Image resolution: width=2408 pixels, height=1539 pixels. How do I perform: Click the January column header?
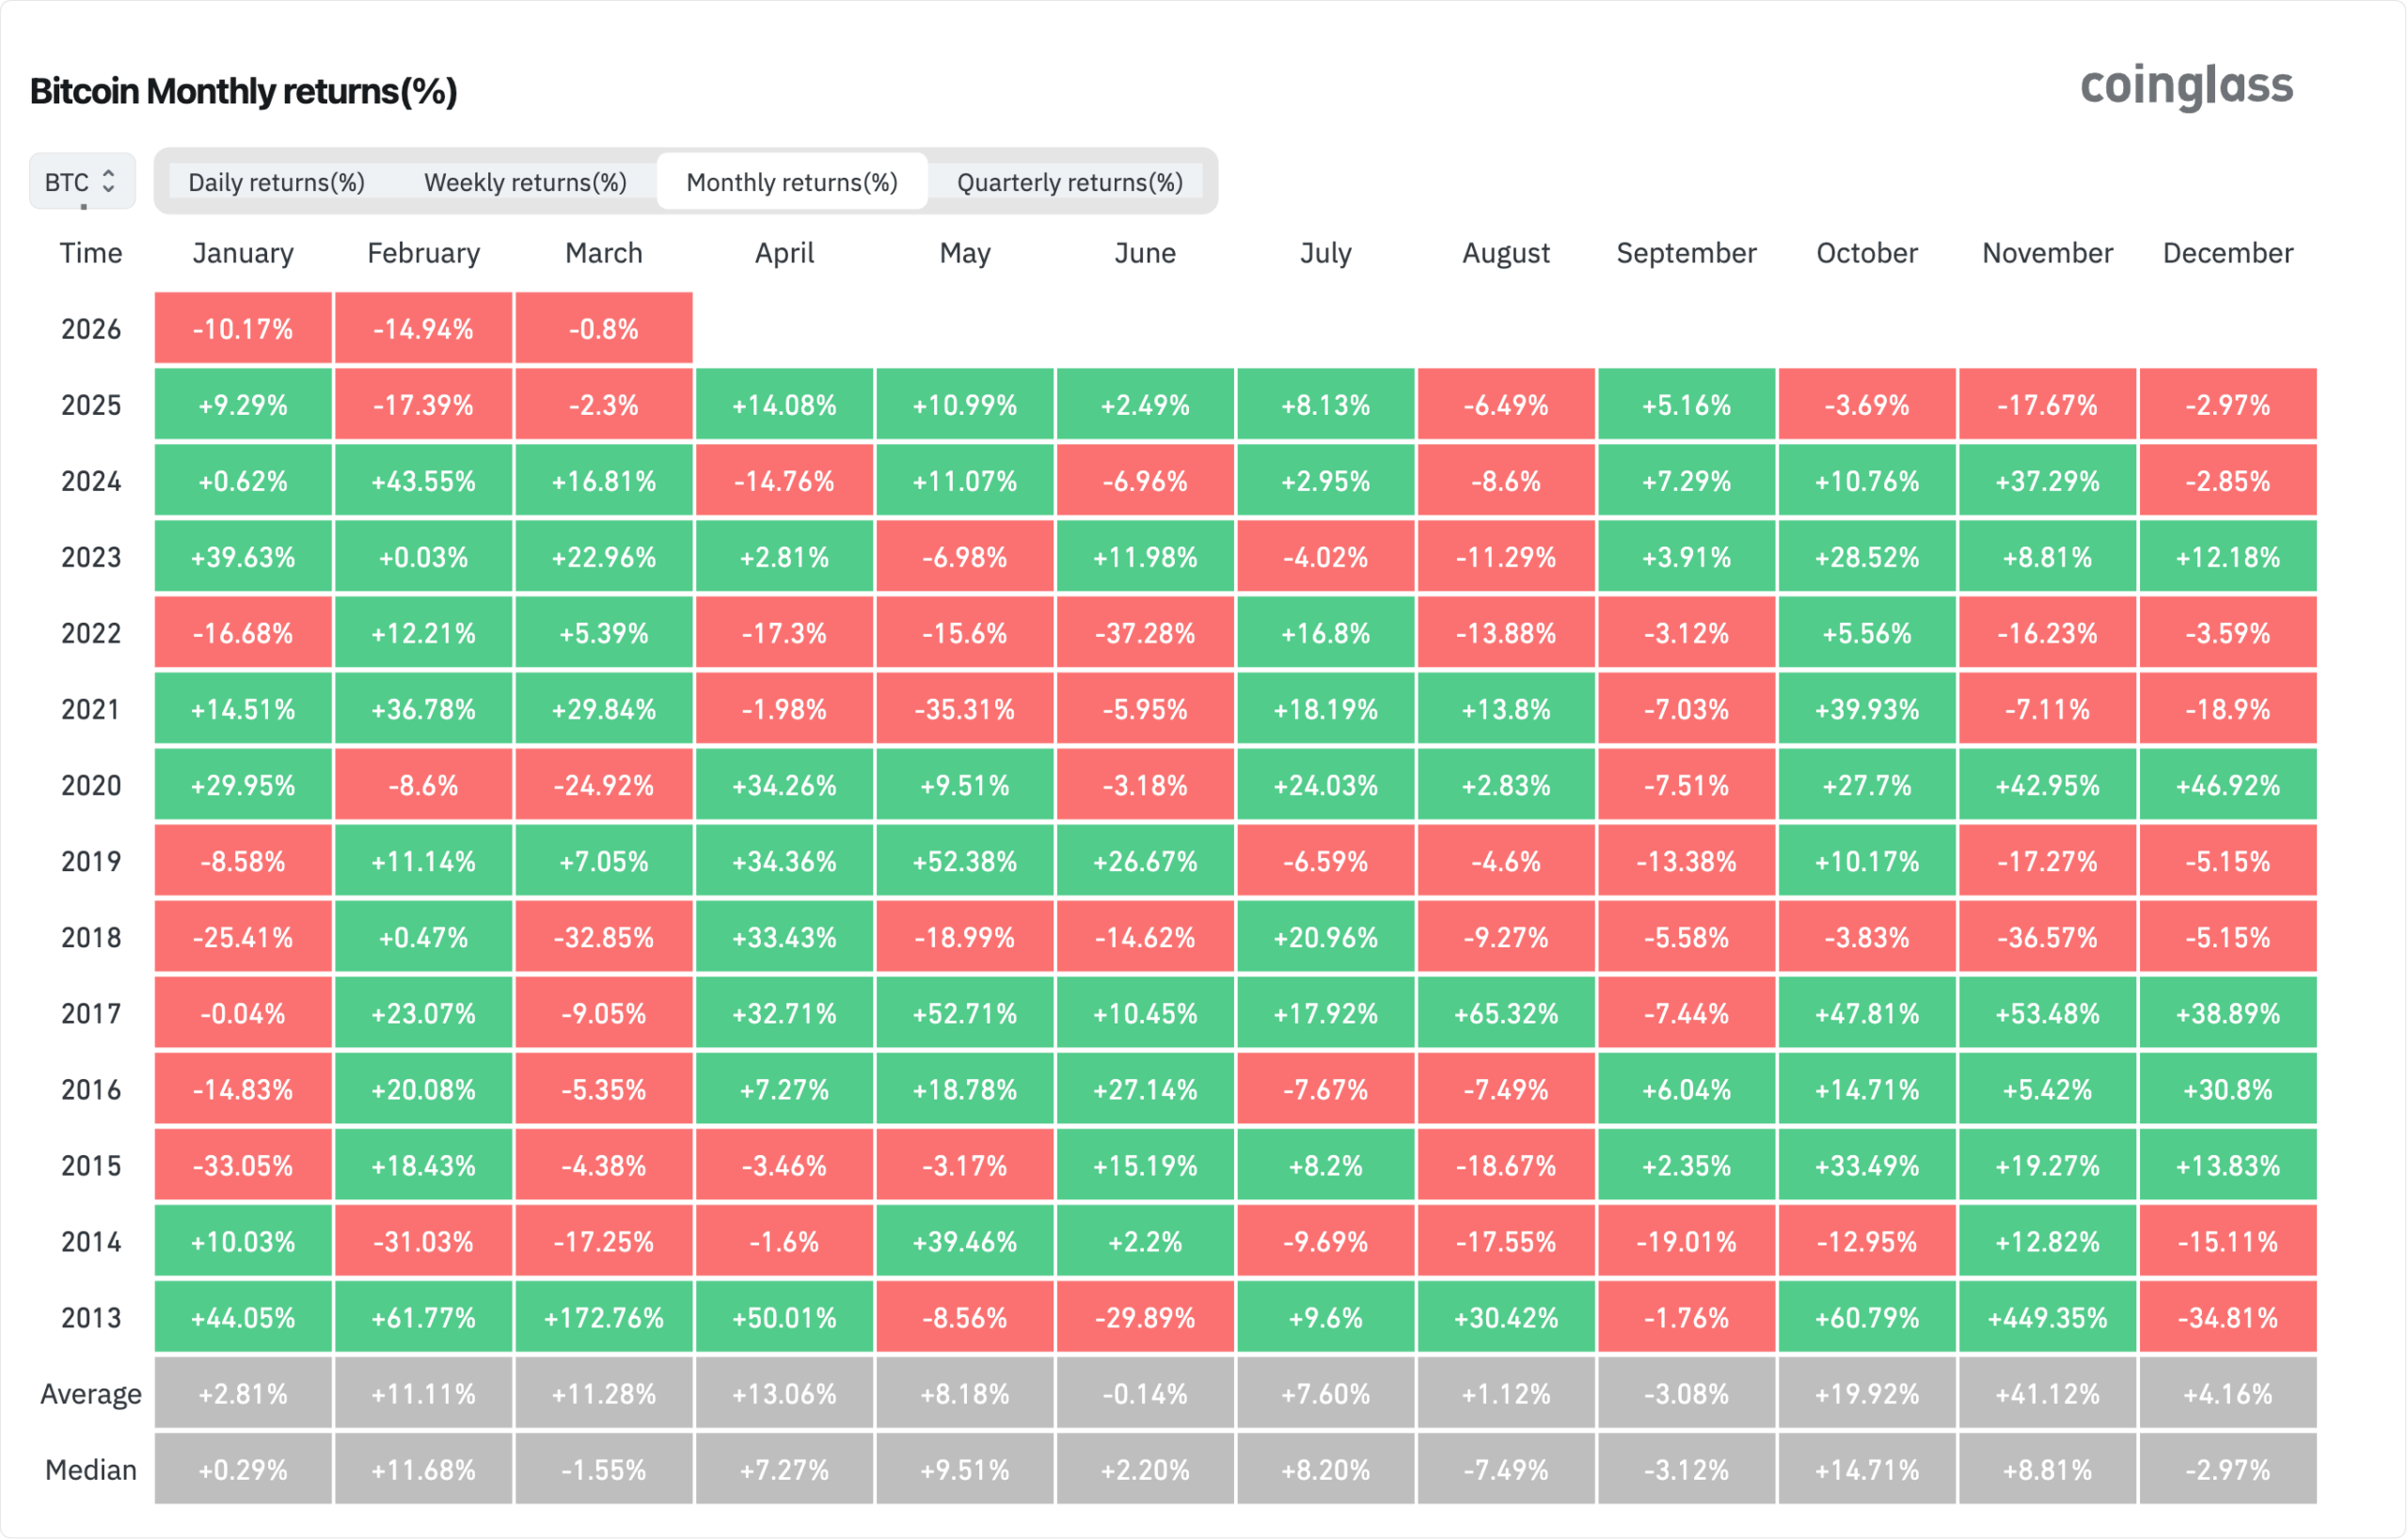(243, 253)
